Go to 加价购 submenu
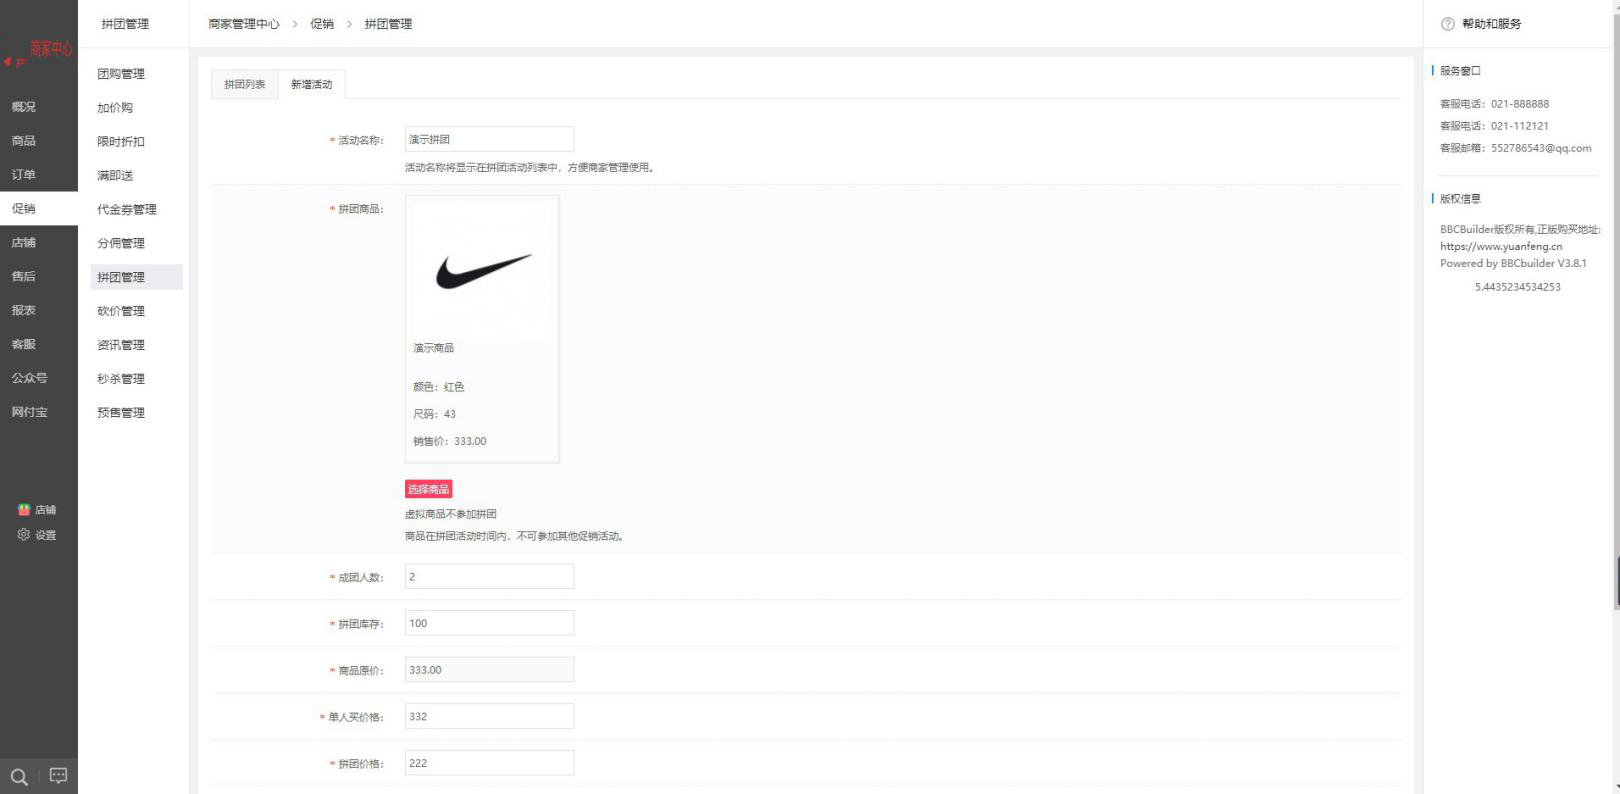Image resolution: width=1620 pixels, height=794 pixels. [115, 108]
